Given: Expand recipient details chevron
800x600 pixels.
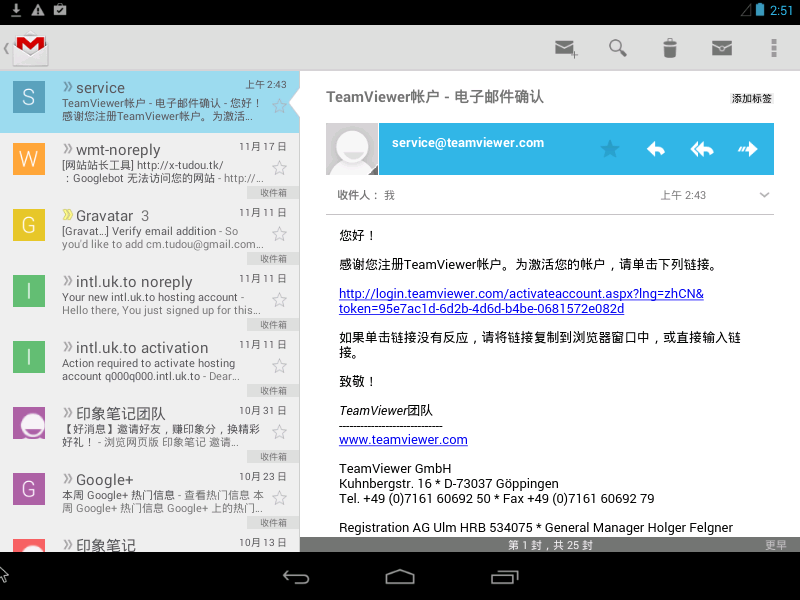Looking at the screenshot, I should [x=764, y=195].
